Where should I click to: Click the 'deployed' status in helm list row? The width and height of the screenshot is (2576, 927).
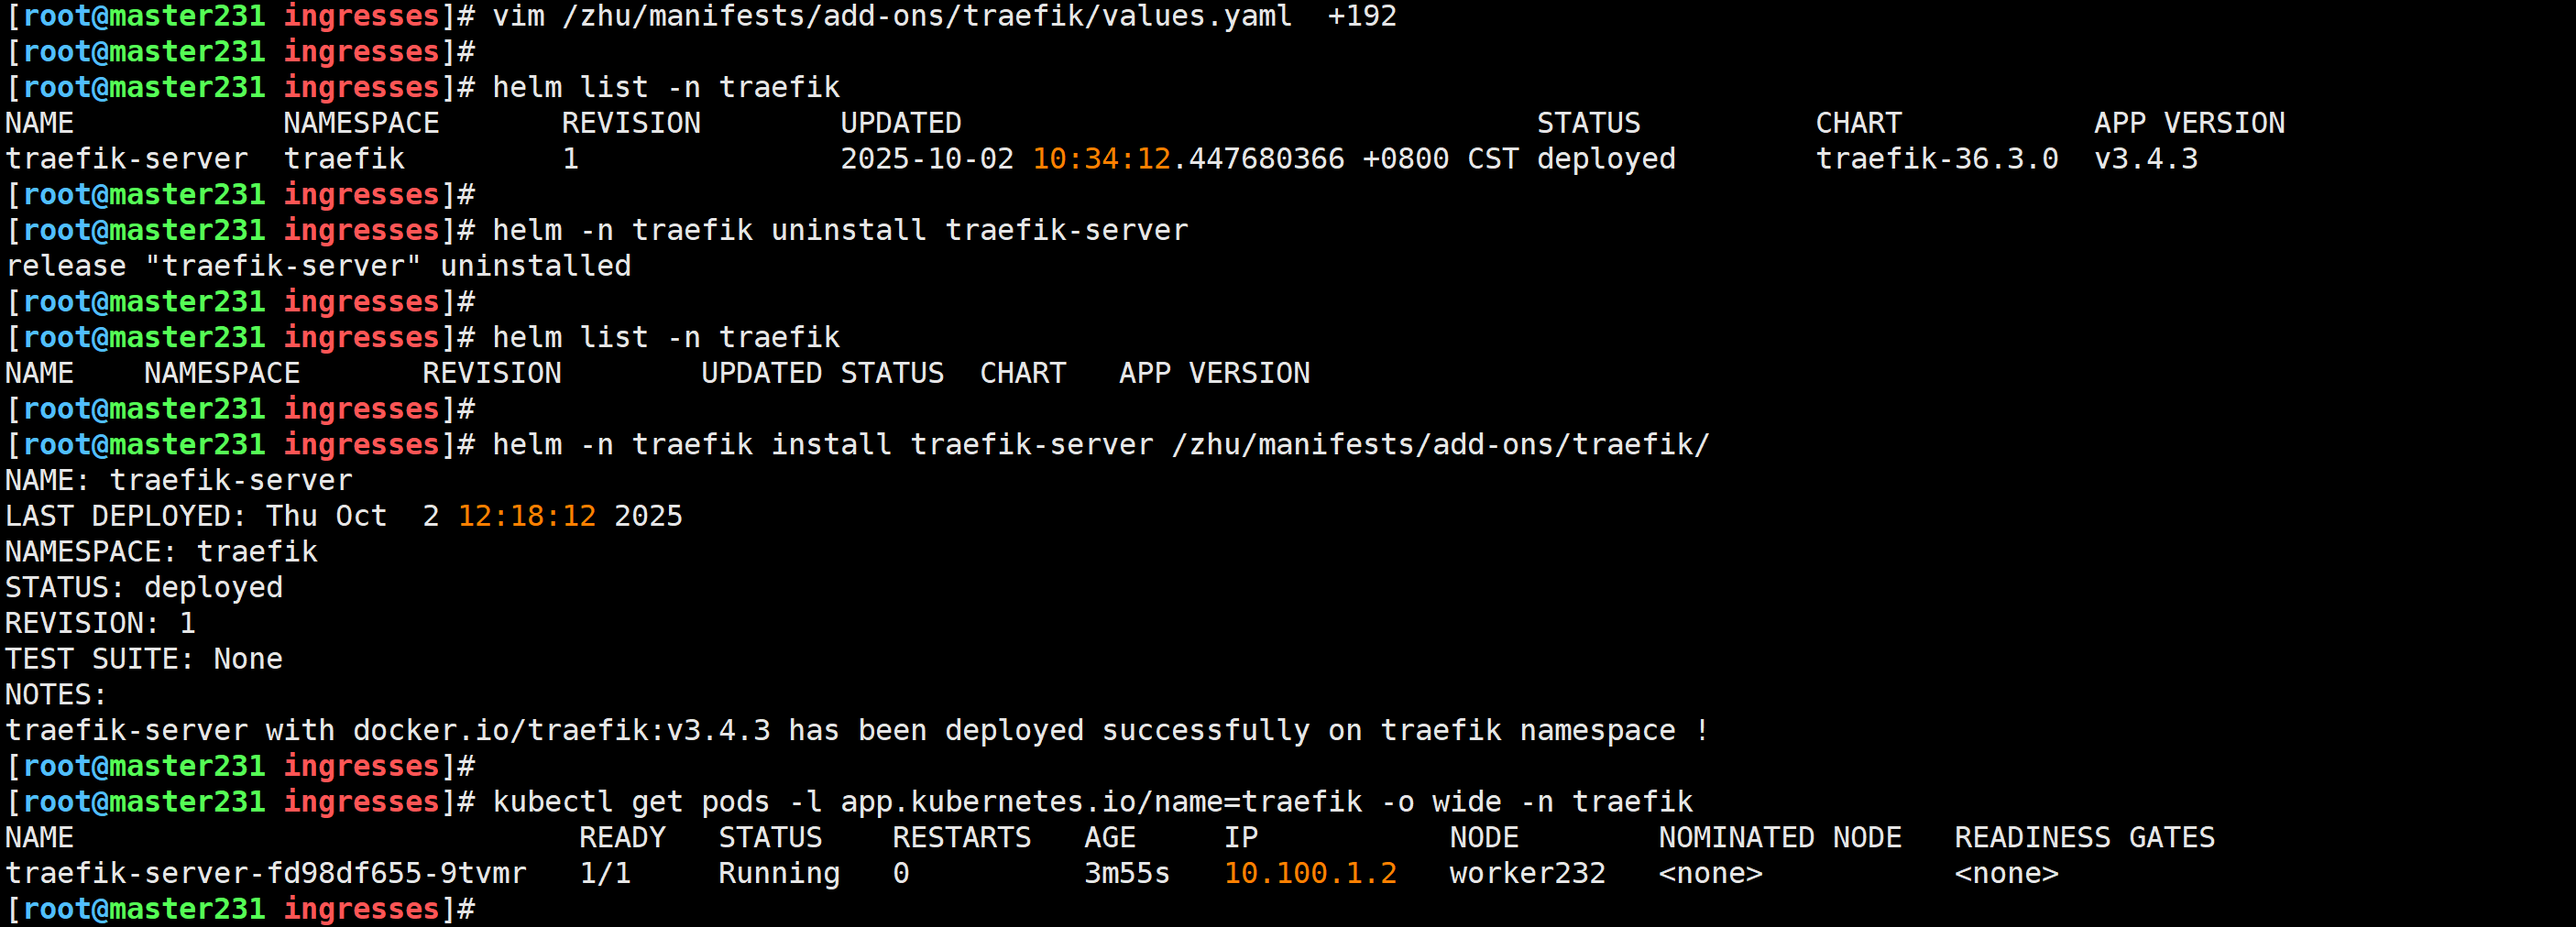point(1606,159)
